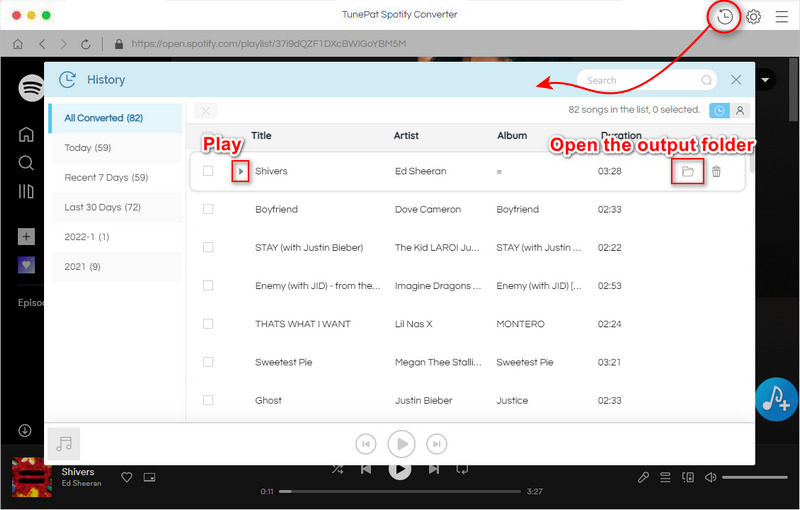Open Your Library icon in sidebar
800x510 pixels.
click(x=26, y=191)
